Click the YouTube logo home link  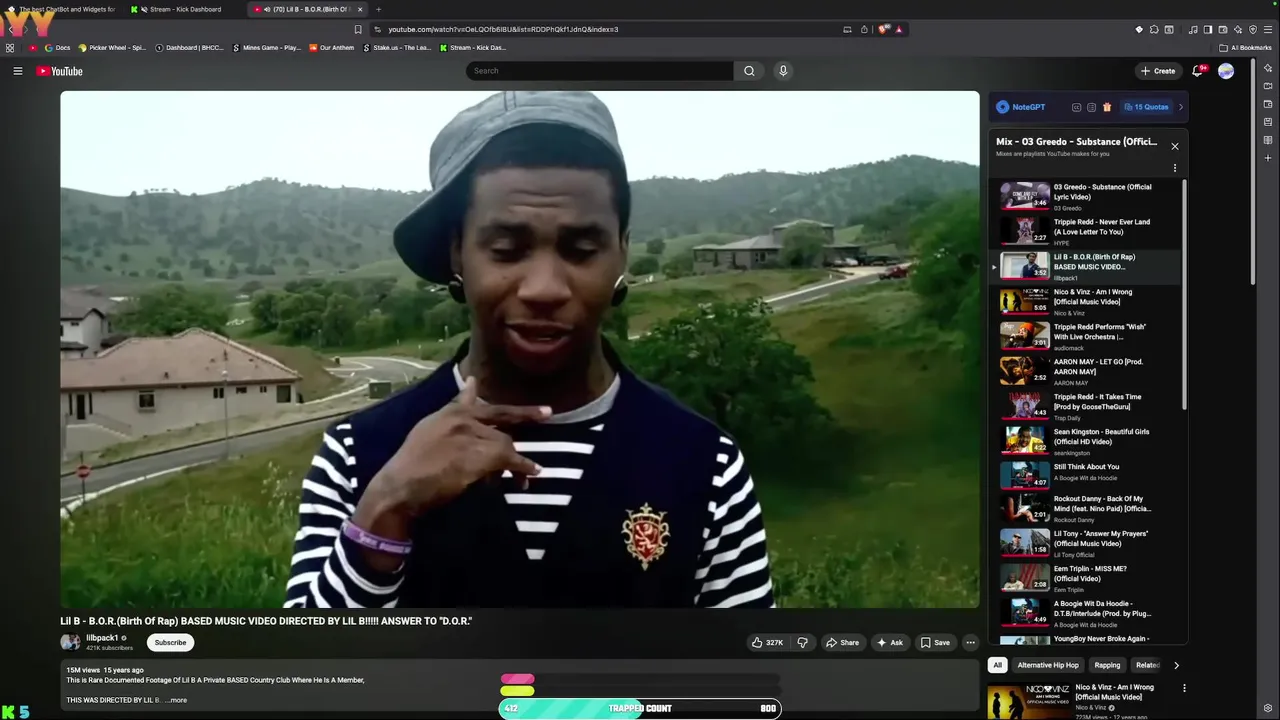pyautogui.click(x=59, y=71)
